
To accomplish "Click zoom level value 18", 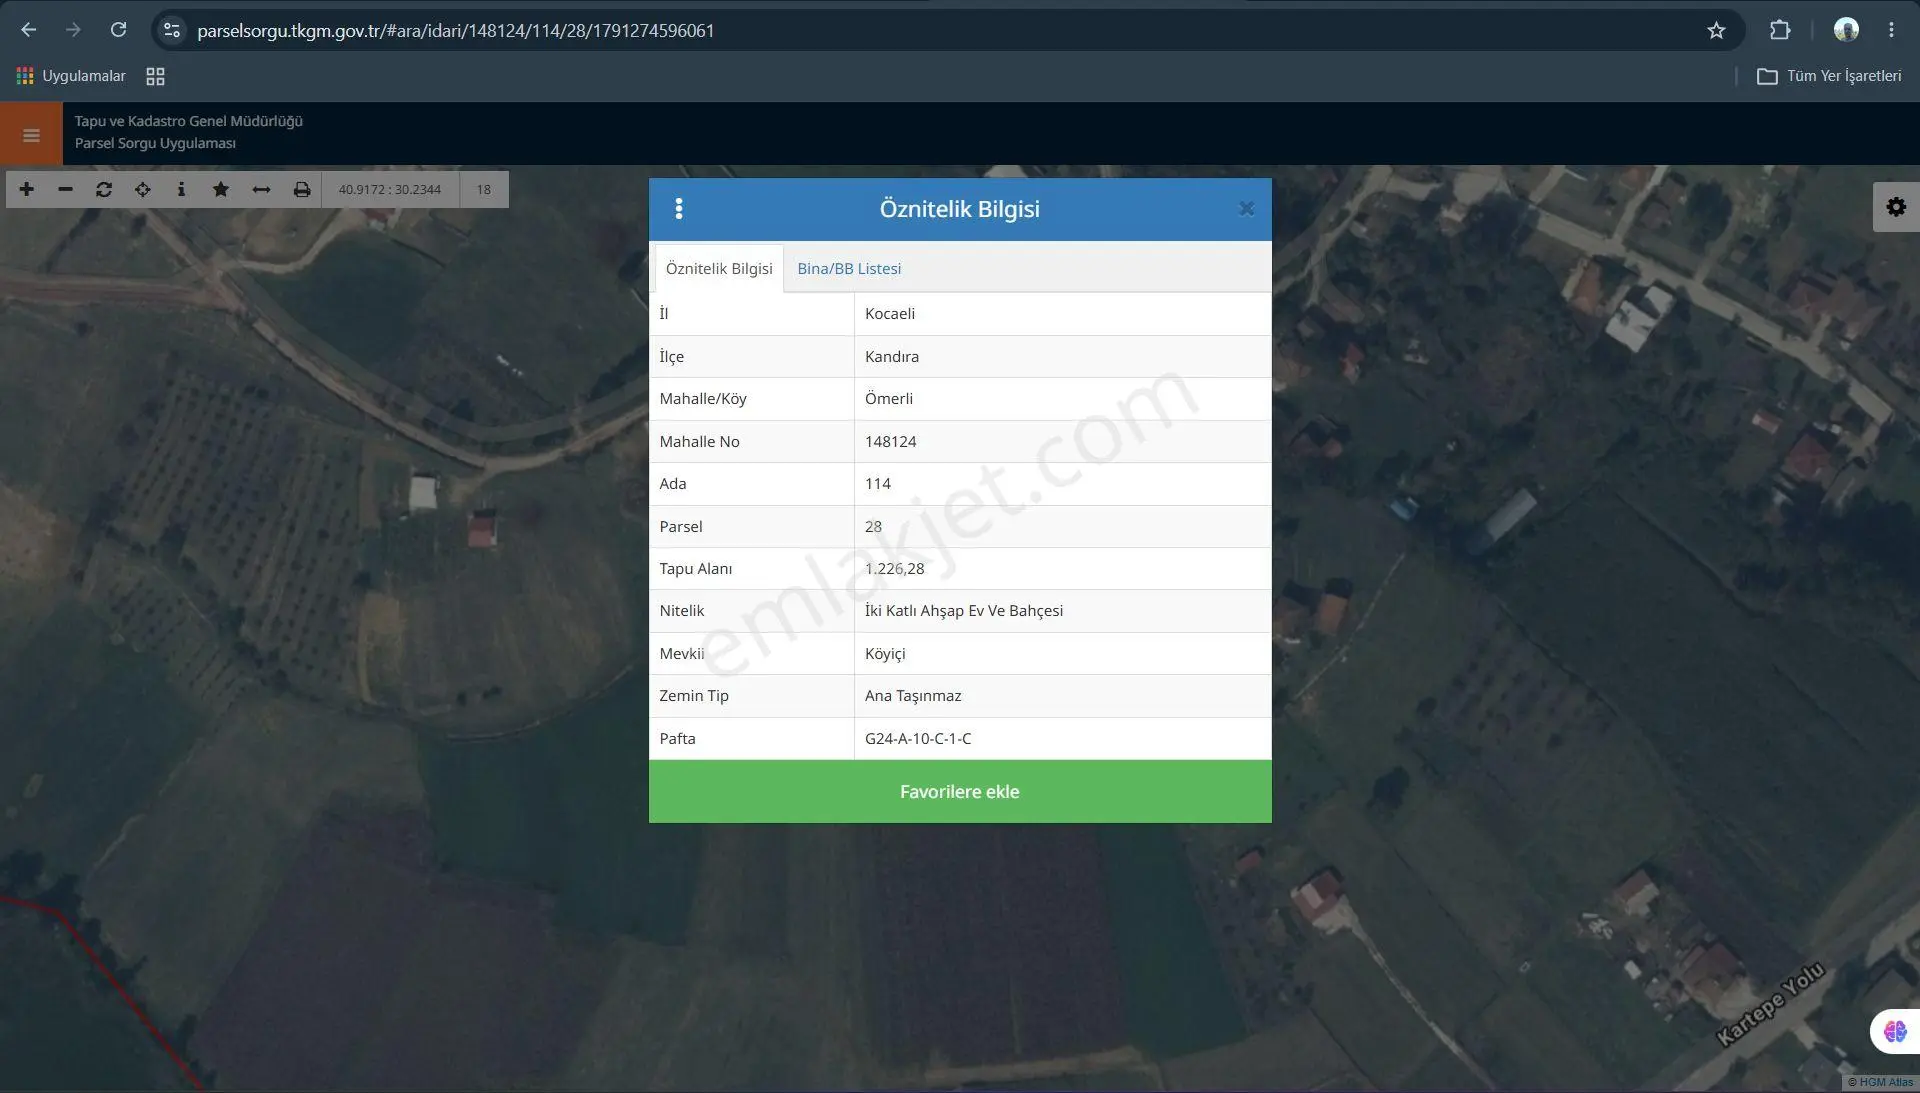I will [484, 189].
